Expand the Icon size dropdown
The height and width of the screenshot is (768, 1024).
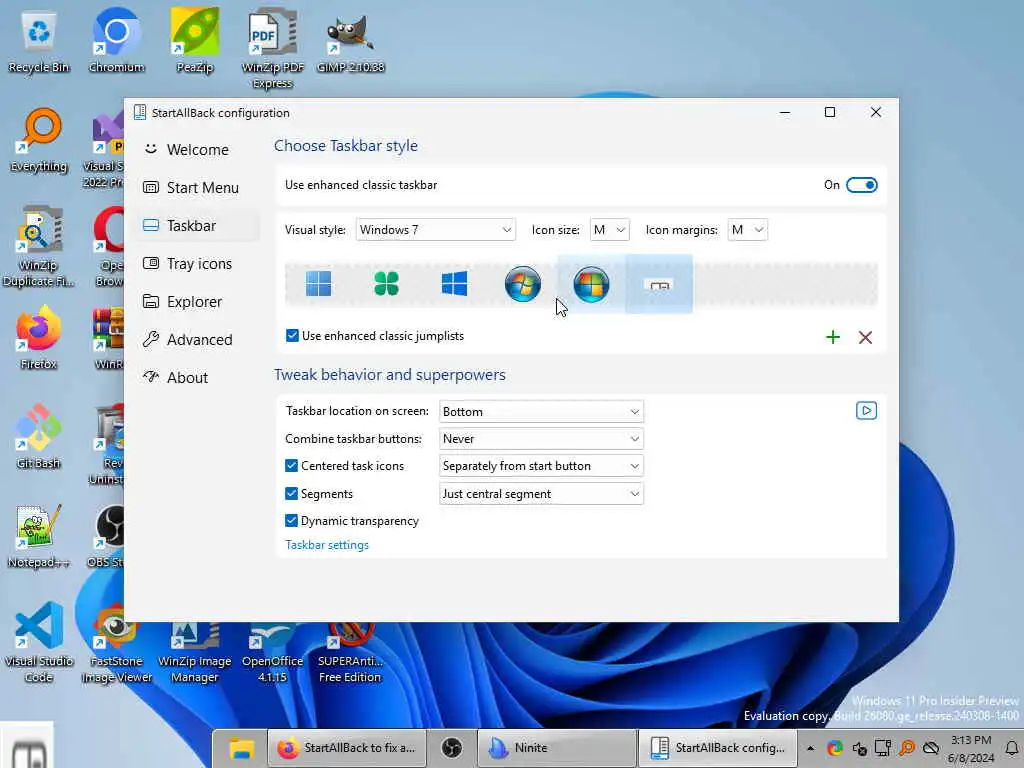point(609,230)
